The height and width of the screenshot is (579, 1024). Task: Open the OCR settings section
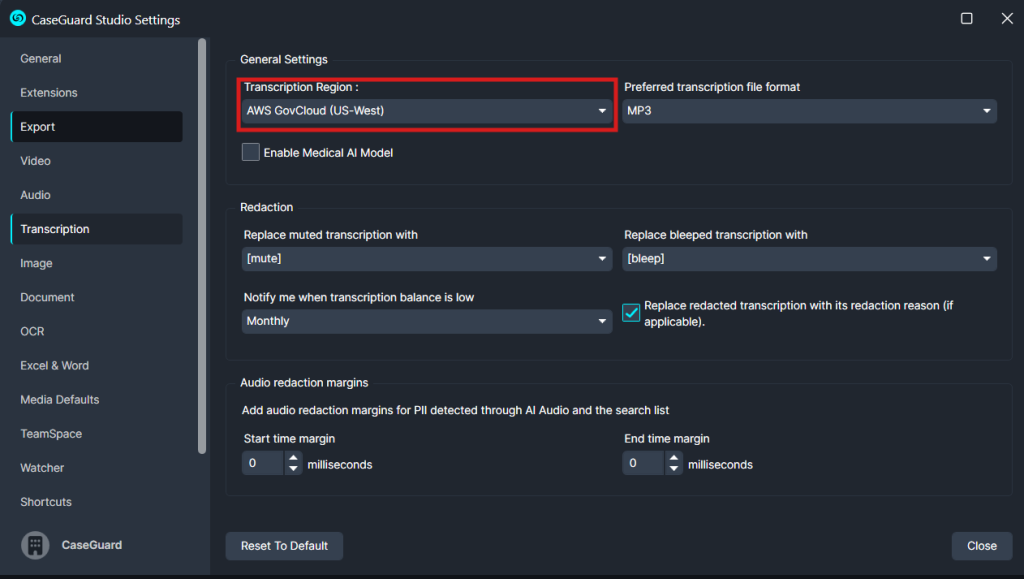point(32,331)
